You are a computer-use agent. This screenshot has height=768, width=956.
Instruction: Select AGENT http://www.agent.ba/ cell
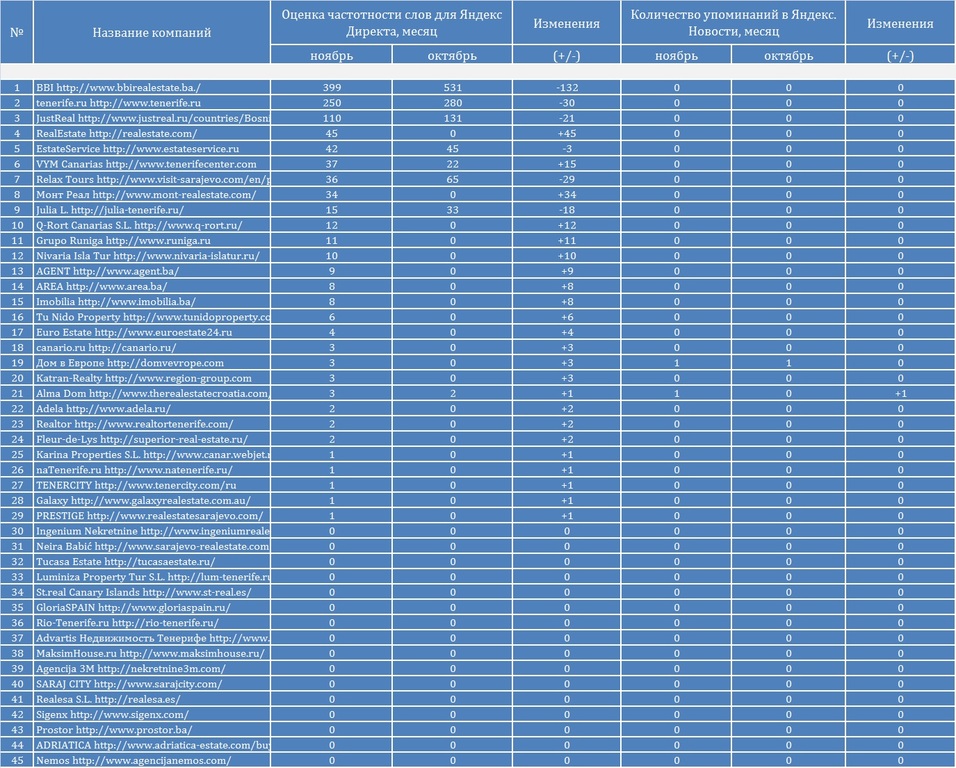152,271
